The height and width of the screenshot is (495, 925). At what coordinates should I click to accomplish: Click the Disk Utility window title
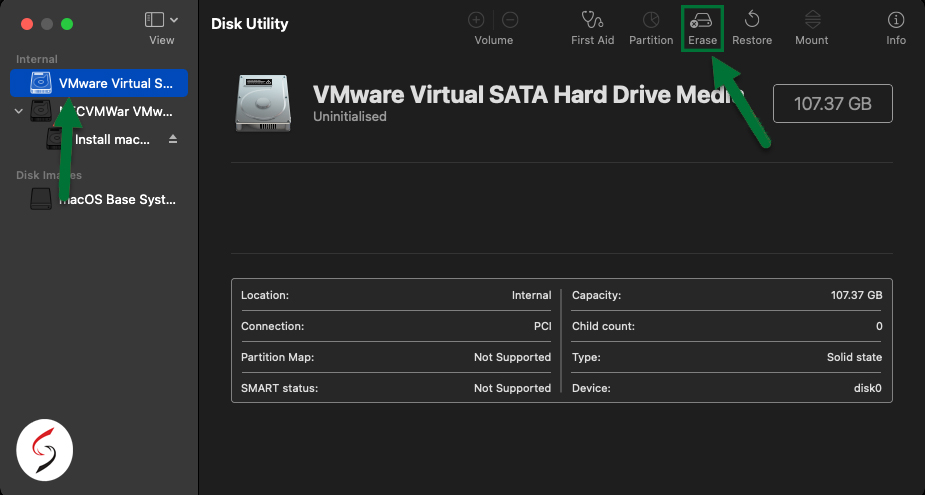[x=250, y=24]
